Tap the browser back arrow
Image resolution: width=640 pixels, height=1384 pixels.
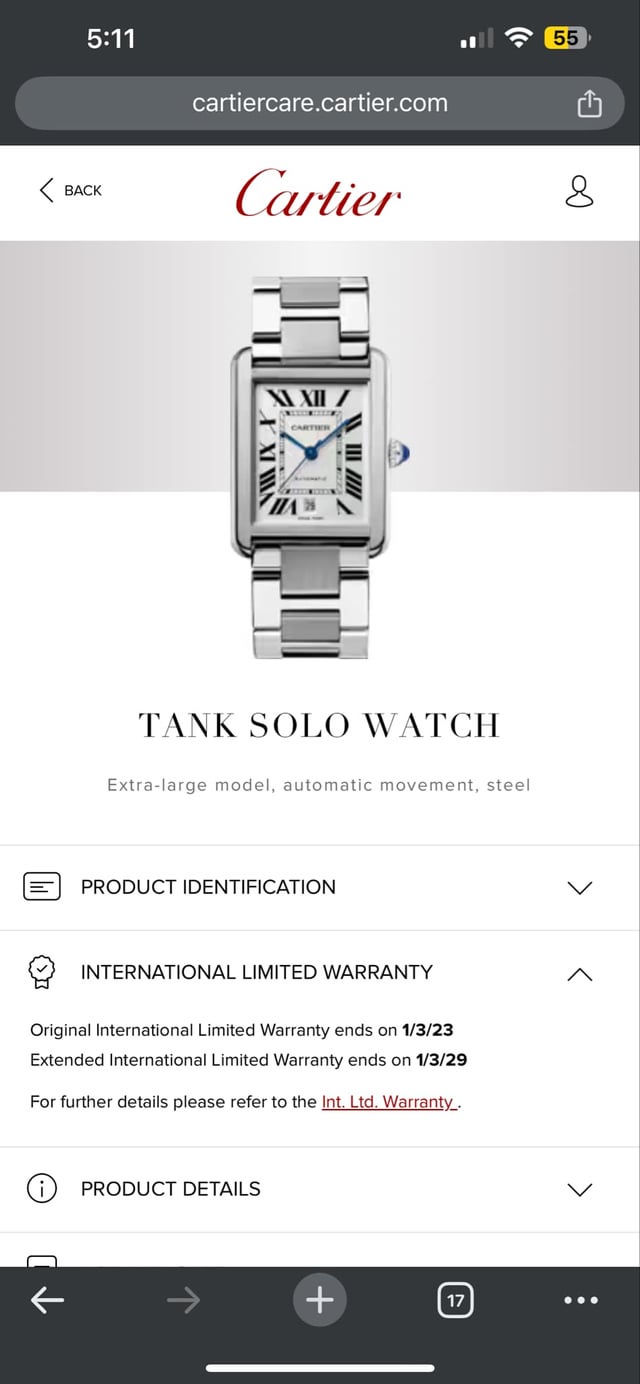(x=47, y=1300)
